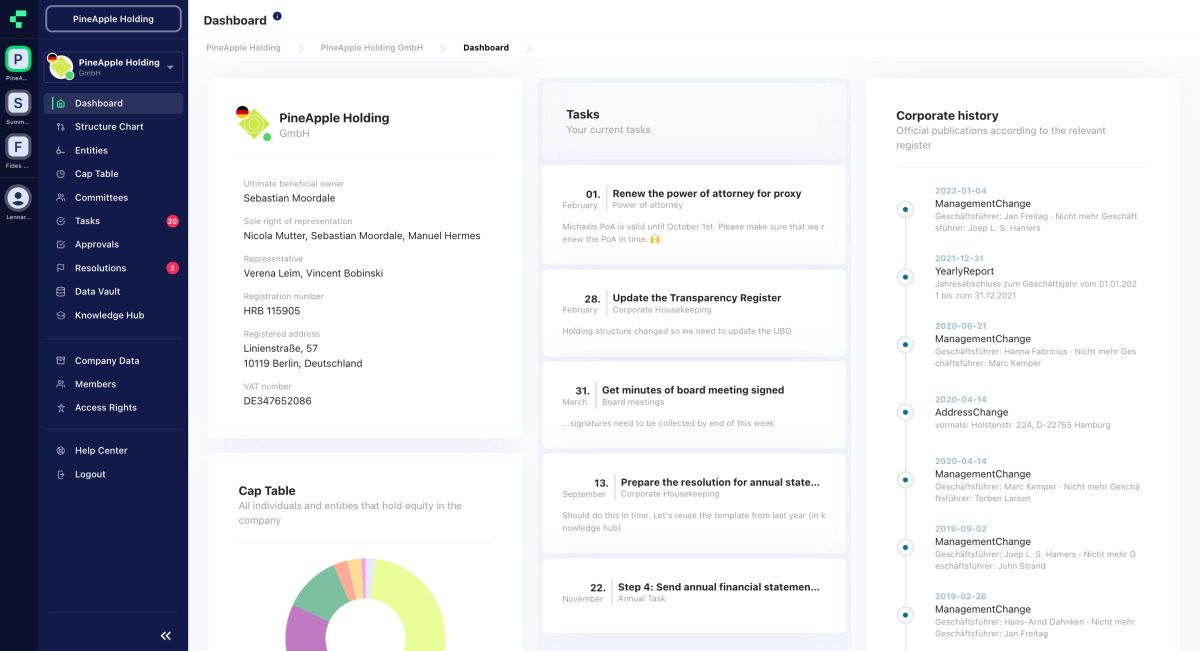Click the Help Center icon

click(x=61, y=451)
